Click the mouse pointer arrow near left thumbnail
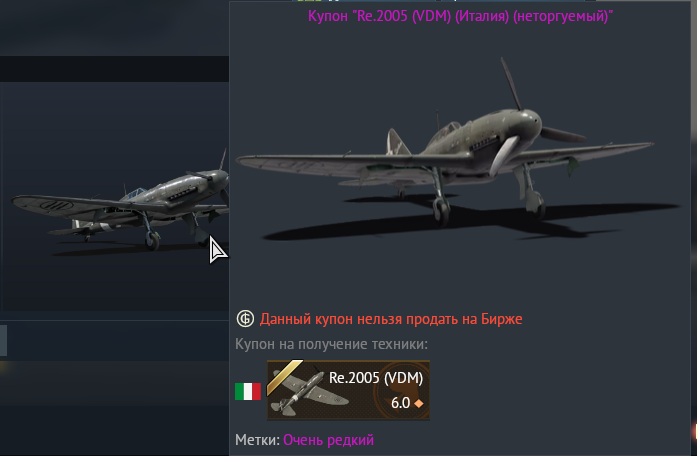 218,249
